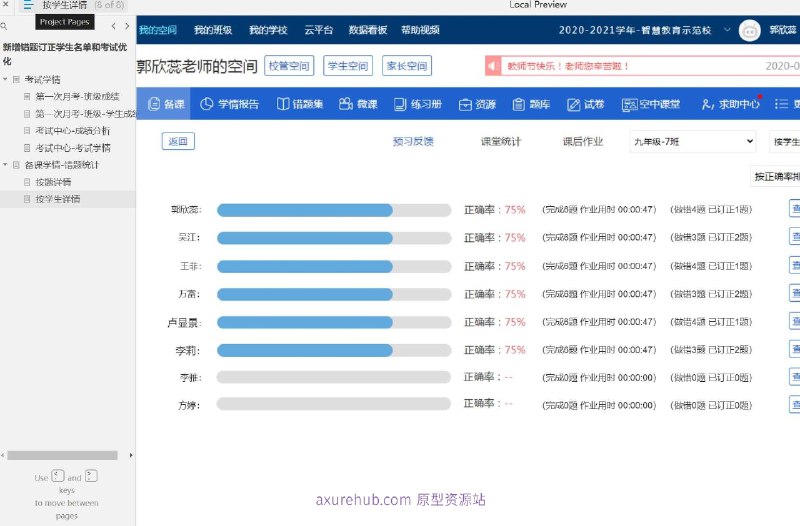The width and height of the screenshot is (800, 526).
Task: Open 我的班级 in the top nav
Action: click(x=213, y=30)
